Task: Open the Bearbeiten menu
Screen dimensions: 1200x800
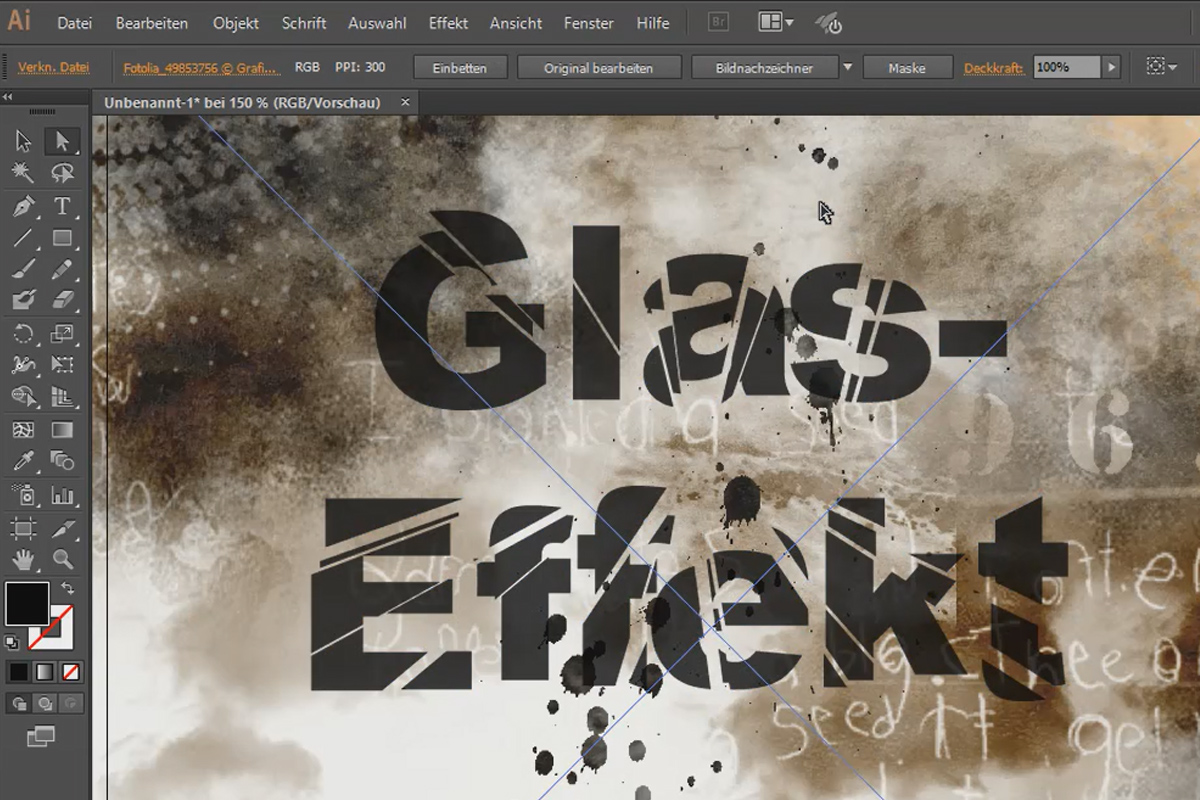Action: (x=151, y=23)
